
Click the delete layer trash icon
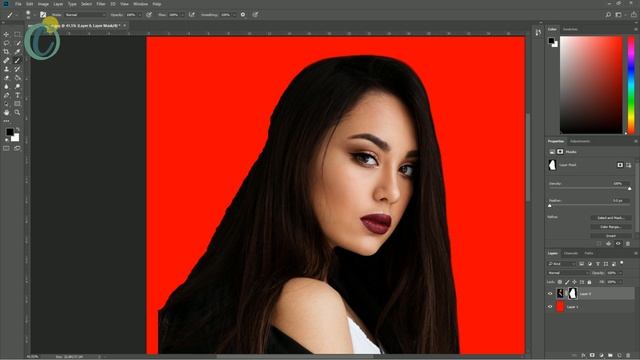coord(628,356)
